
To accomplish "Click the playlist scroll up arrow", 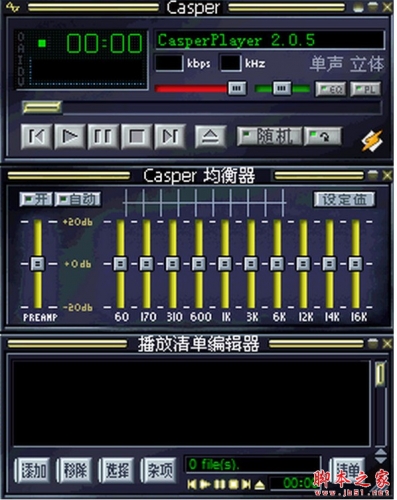I will coord(381,452).
